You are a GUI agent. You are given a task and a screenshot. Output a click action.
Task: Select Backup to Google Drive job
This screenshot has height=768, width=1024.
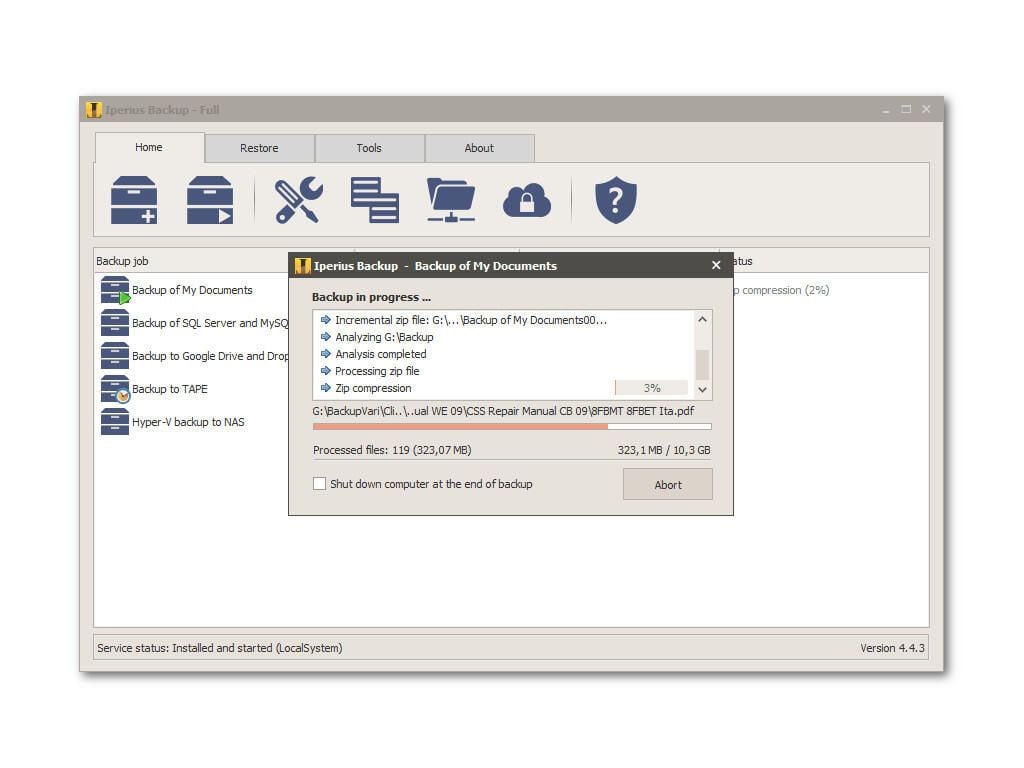coord(210,356)
